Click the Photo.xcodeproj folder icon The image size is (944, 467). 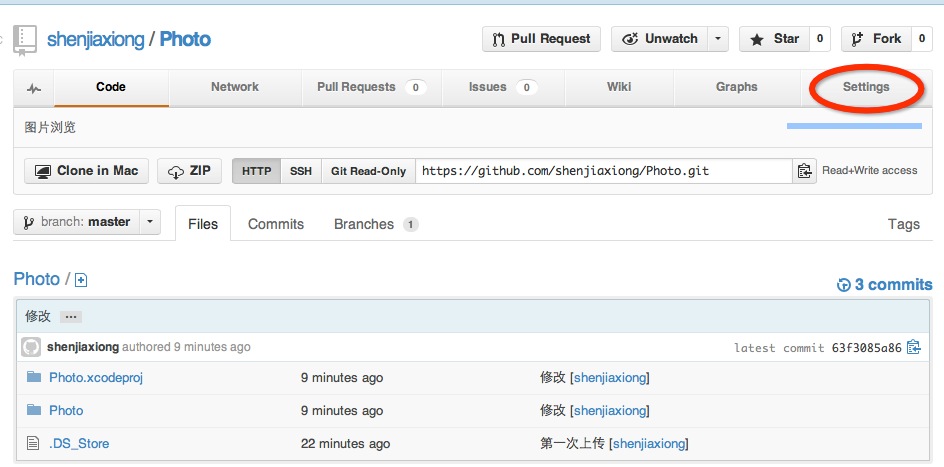[x=34, y=377]
